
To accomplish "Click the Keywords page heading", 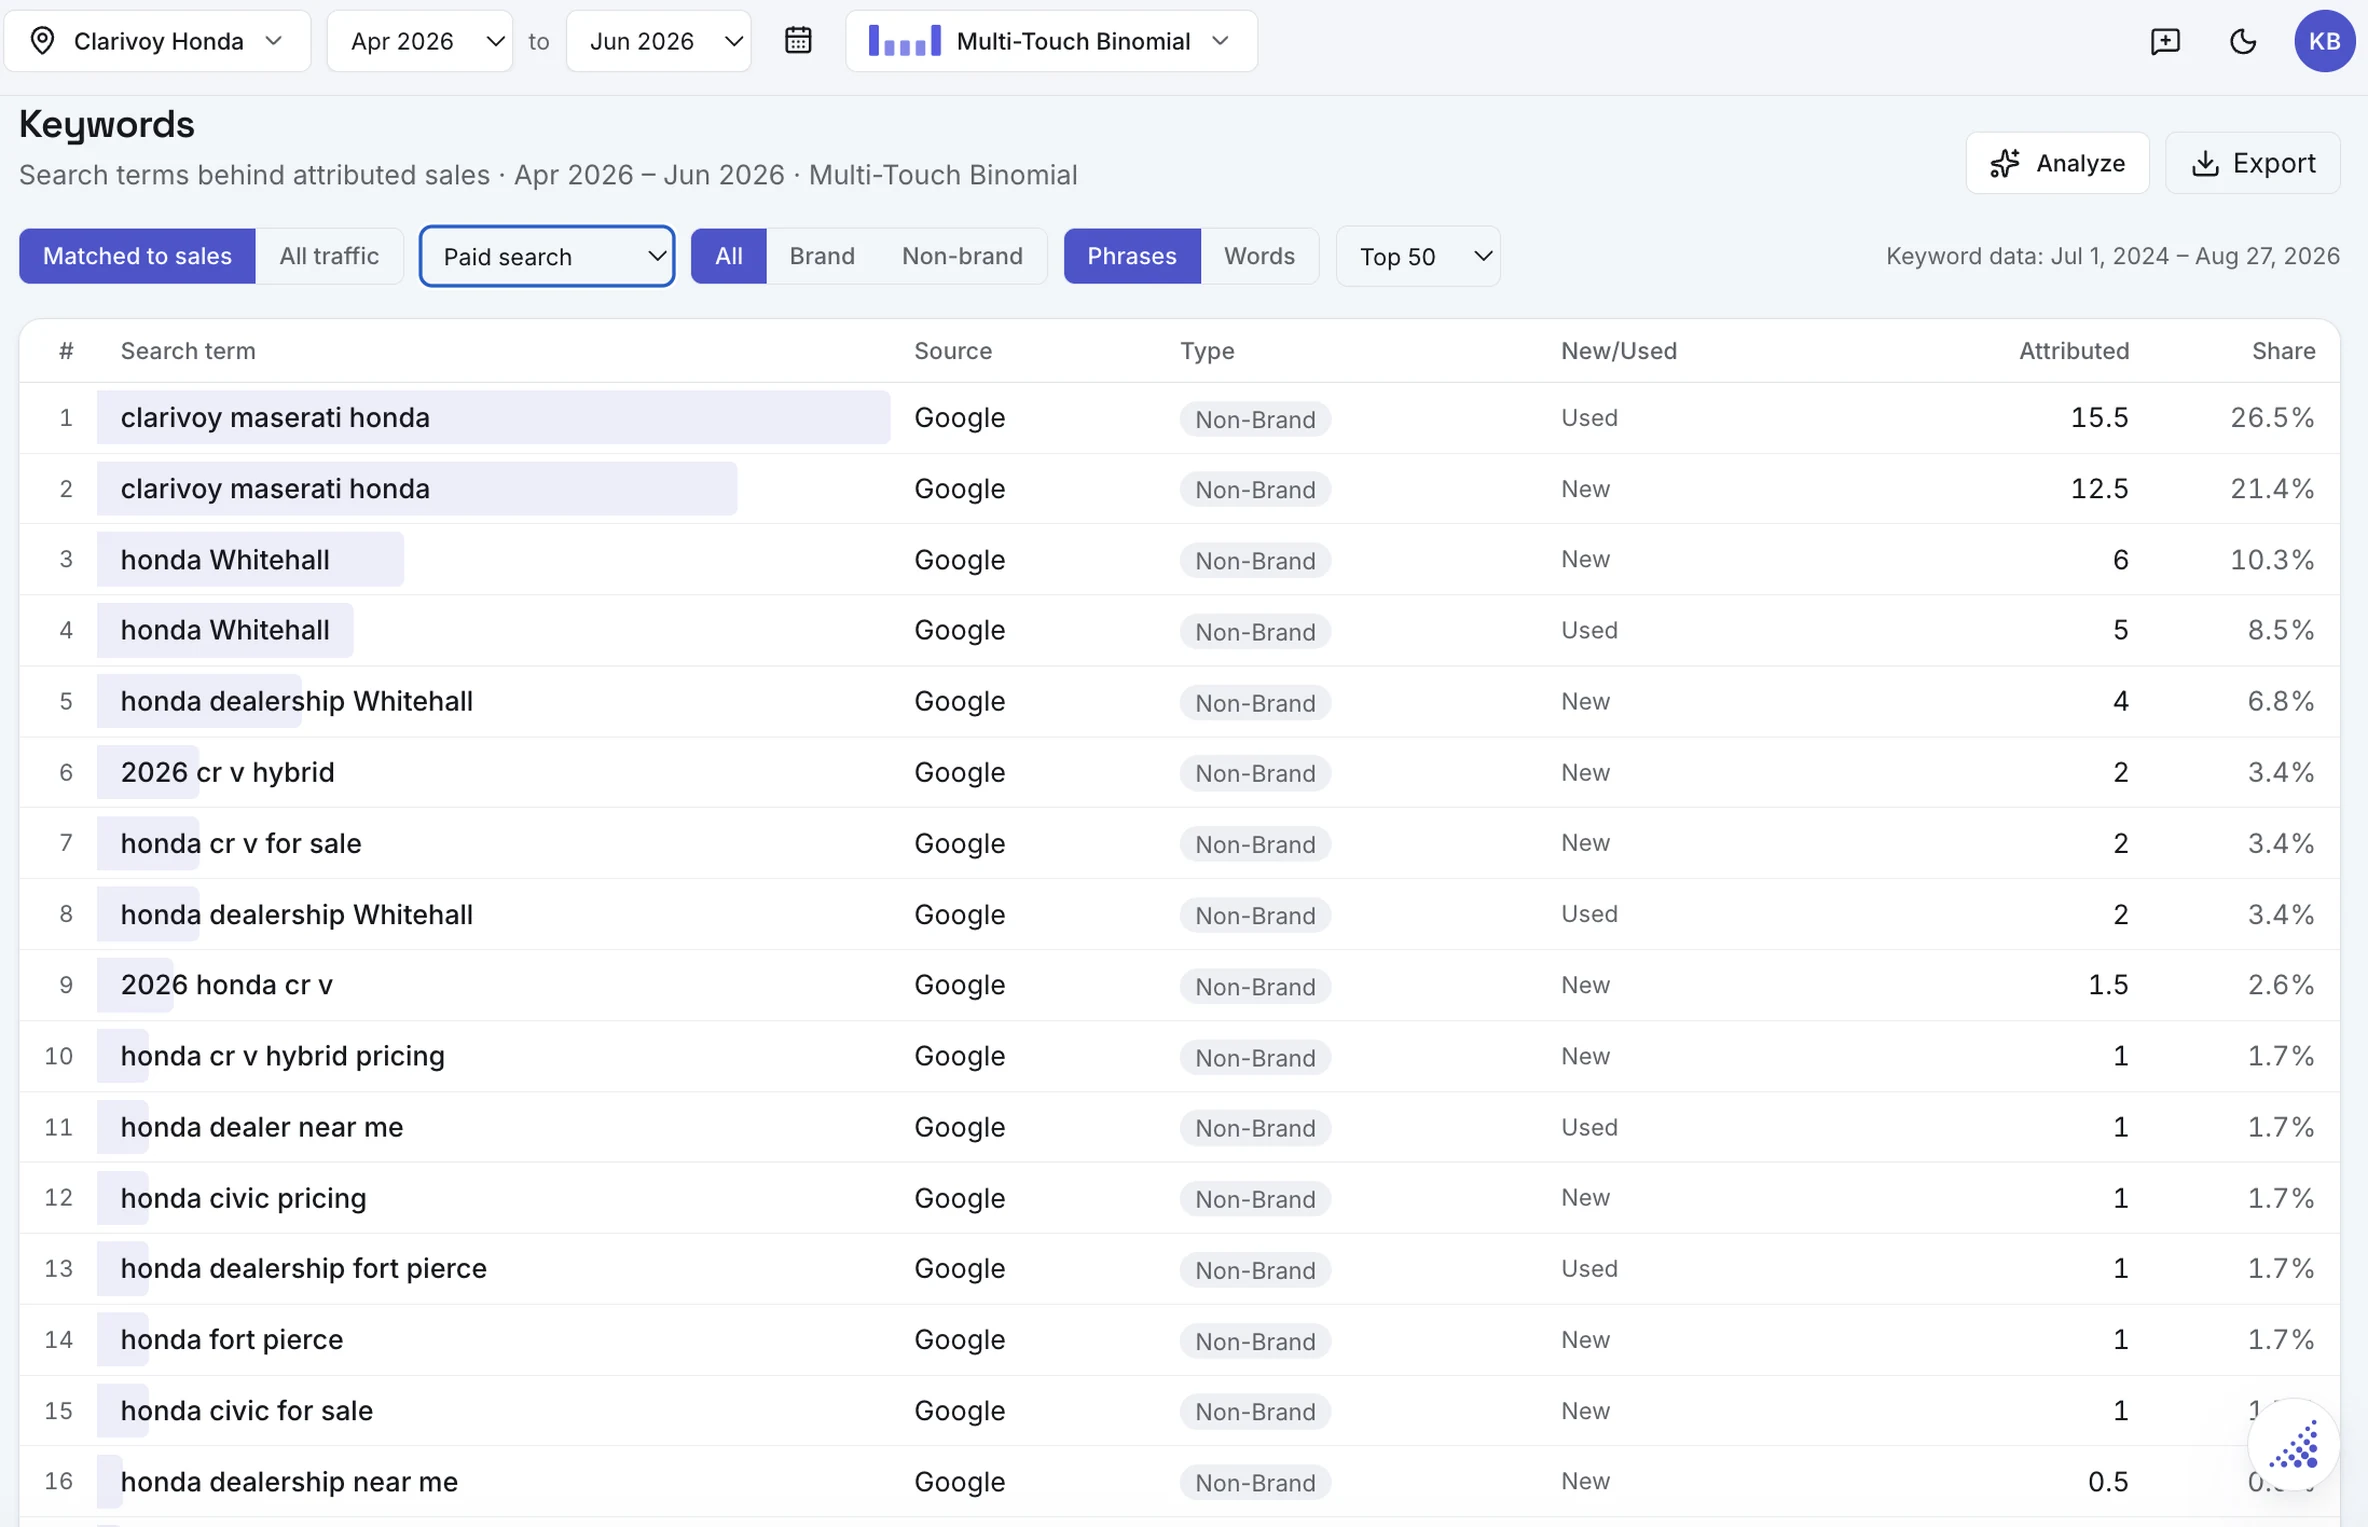I will (x=107, y=125).
